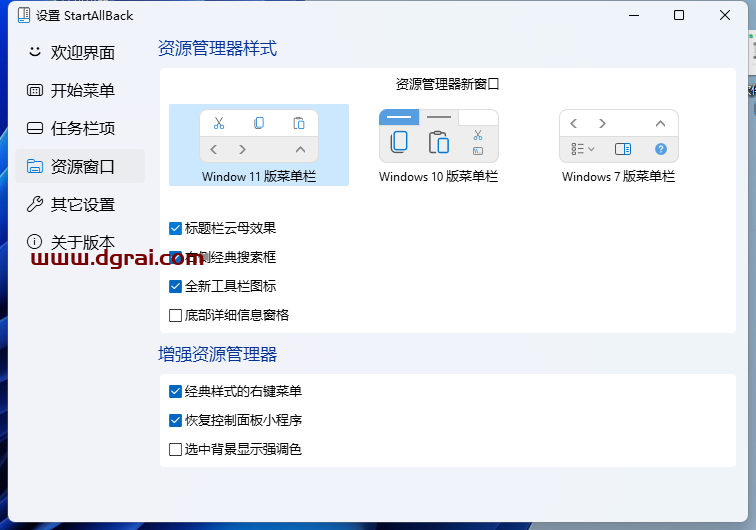Click the start menu icon beside 开始菜单

pos(35,90)
